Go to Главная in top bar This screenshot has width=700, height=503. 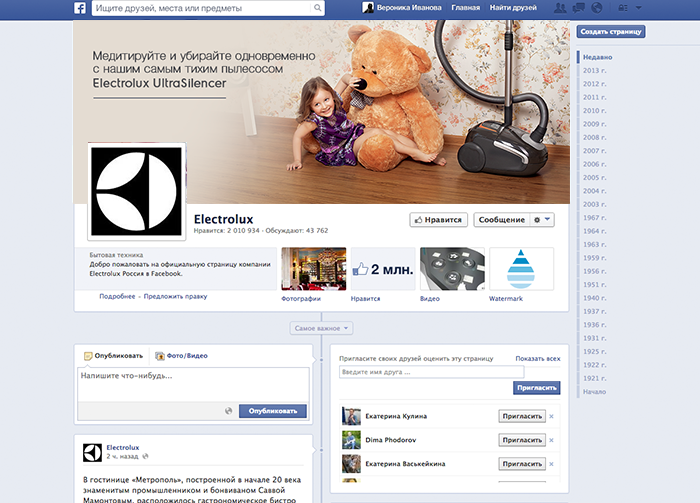point(466,8)
